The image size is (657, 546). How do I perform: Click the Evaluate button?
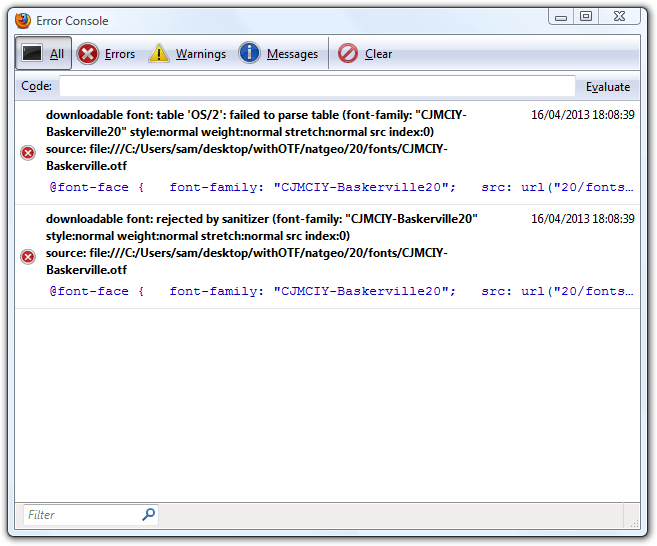click(x=608, y=87)
